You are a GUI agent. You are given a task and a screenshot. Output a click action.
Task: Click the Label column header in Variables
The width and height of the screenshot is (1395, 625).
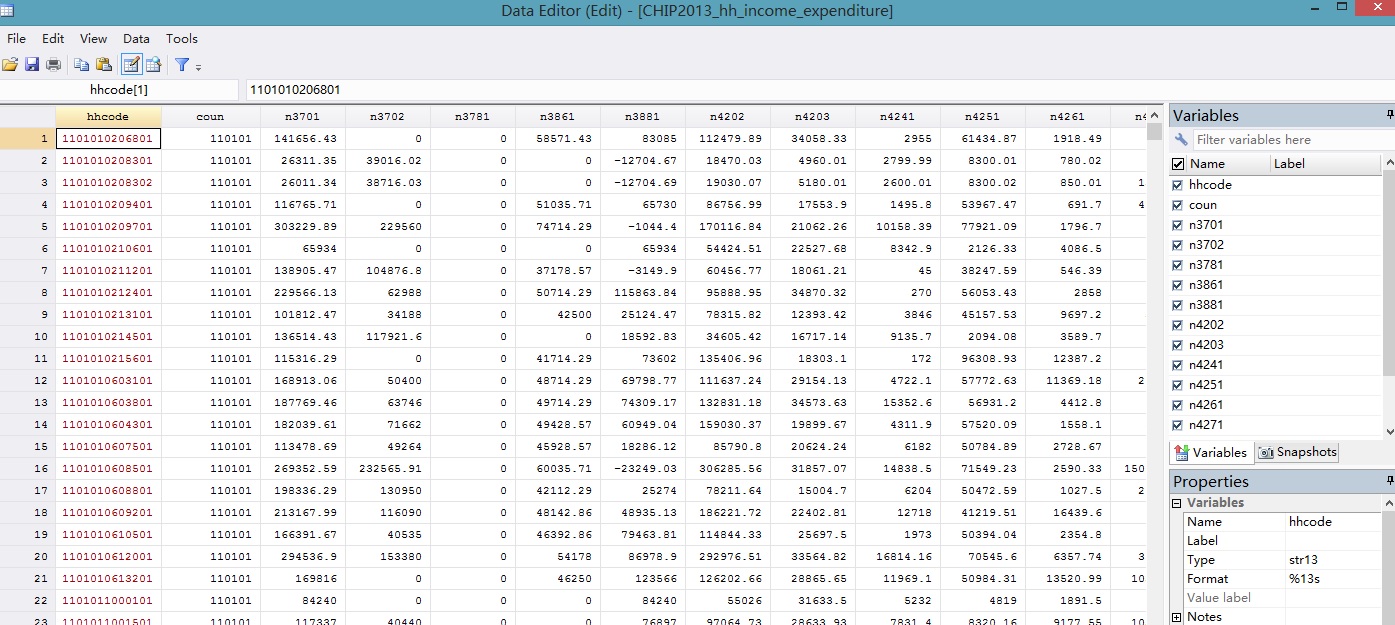click(x=1327, y=164)
